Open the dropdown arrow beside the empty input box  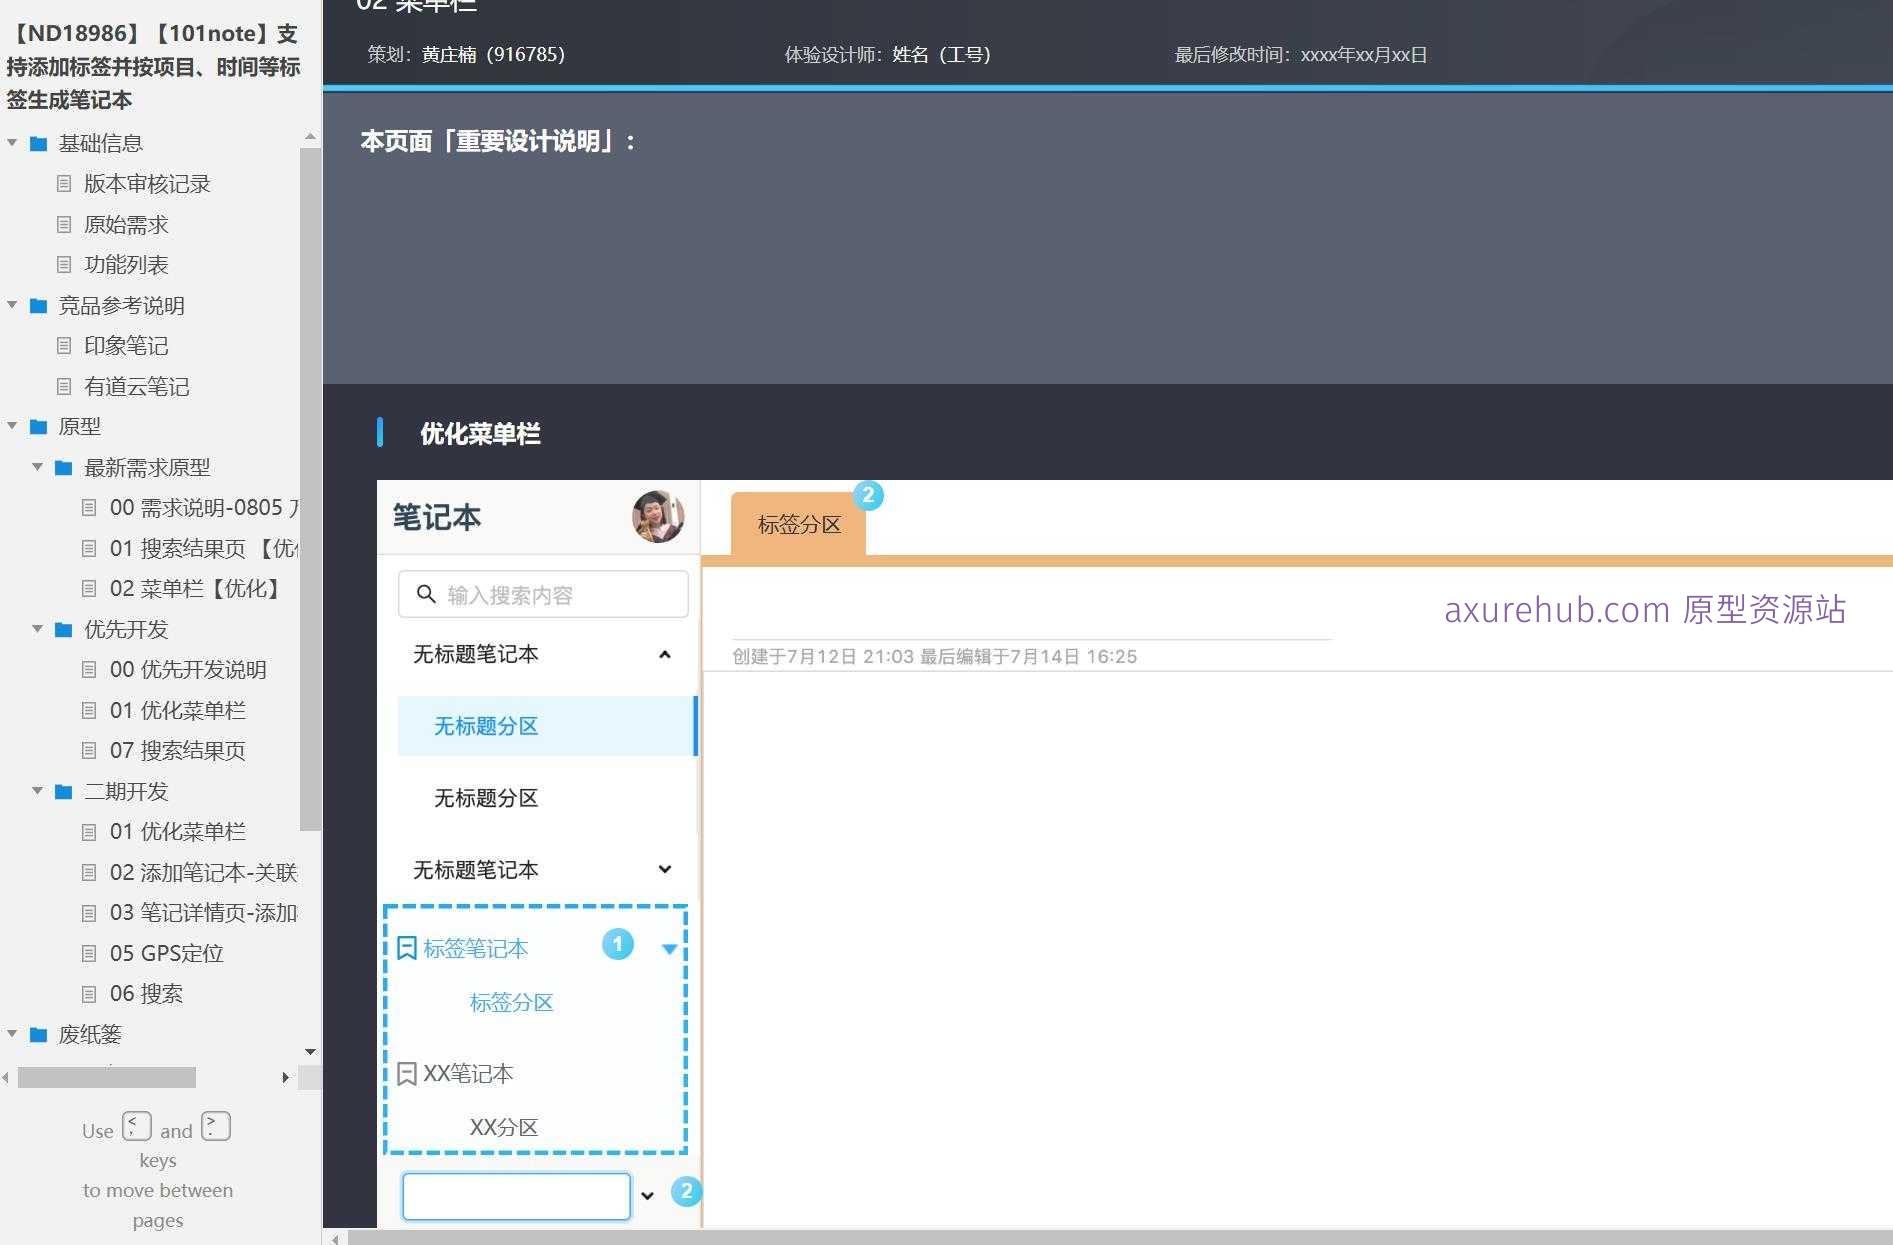click(647, 1196)
